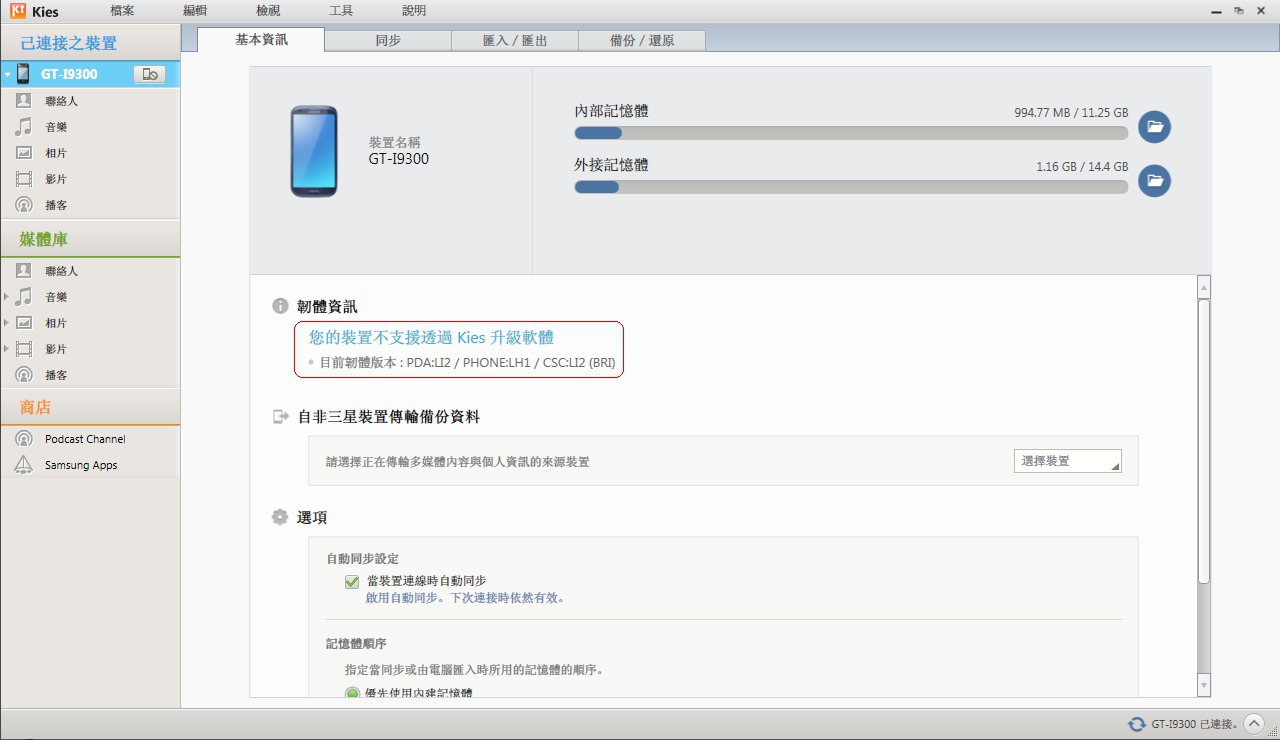The image size is (1280, 740).
Task: Expand 影片 in media library
Action: tap(6, 349)
